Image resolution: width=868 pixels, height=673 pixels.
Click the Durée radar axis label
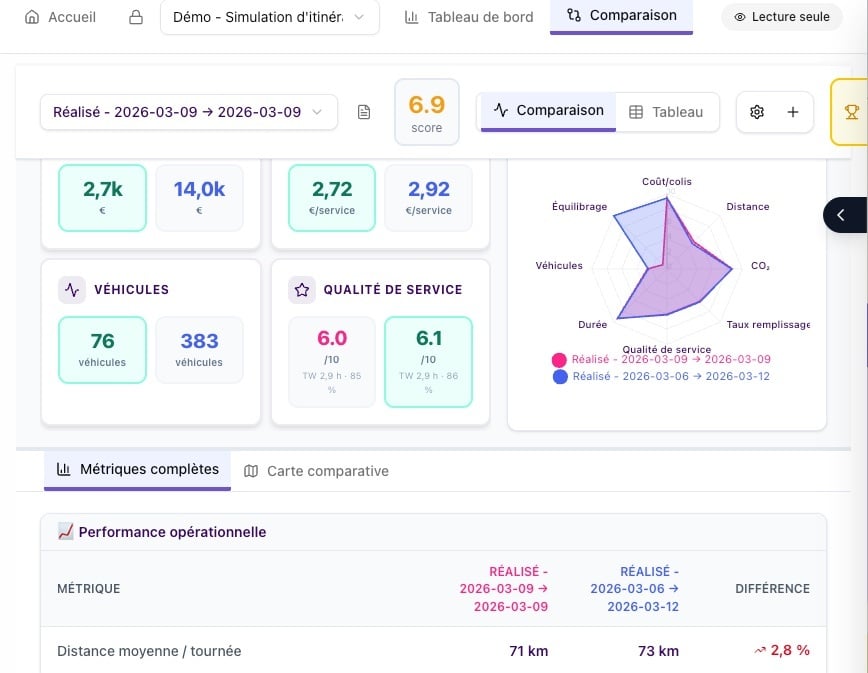(592, 324)
